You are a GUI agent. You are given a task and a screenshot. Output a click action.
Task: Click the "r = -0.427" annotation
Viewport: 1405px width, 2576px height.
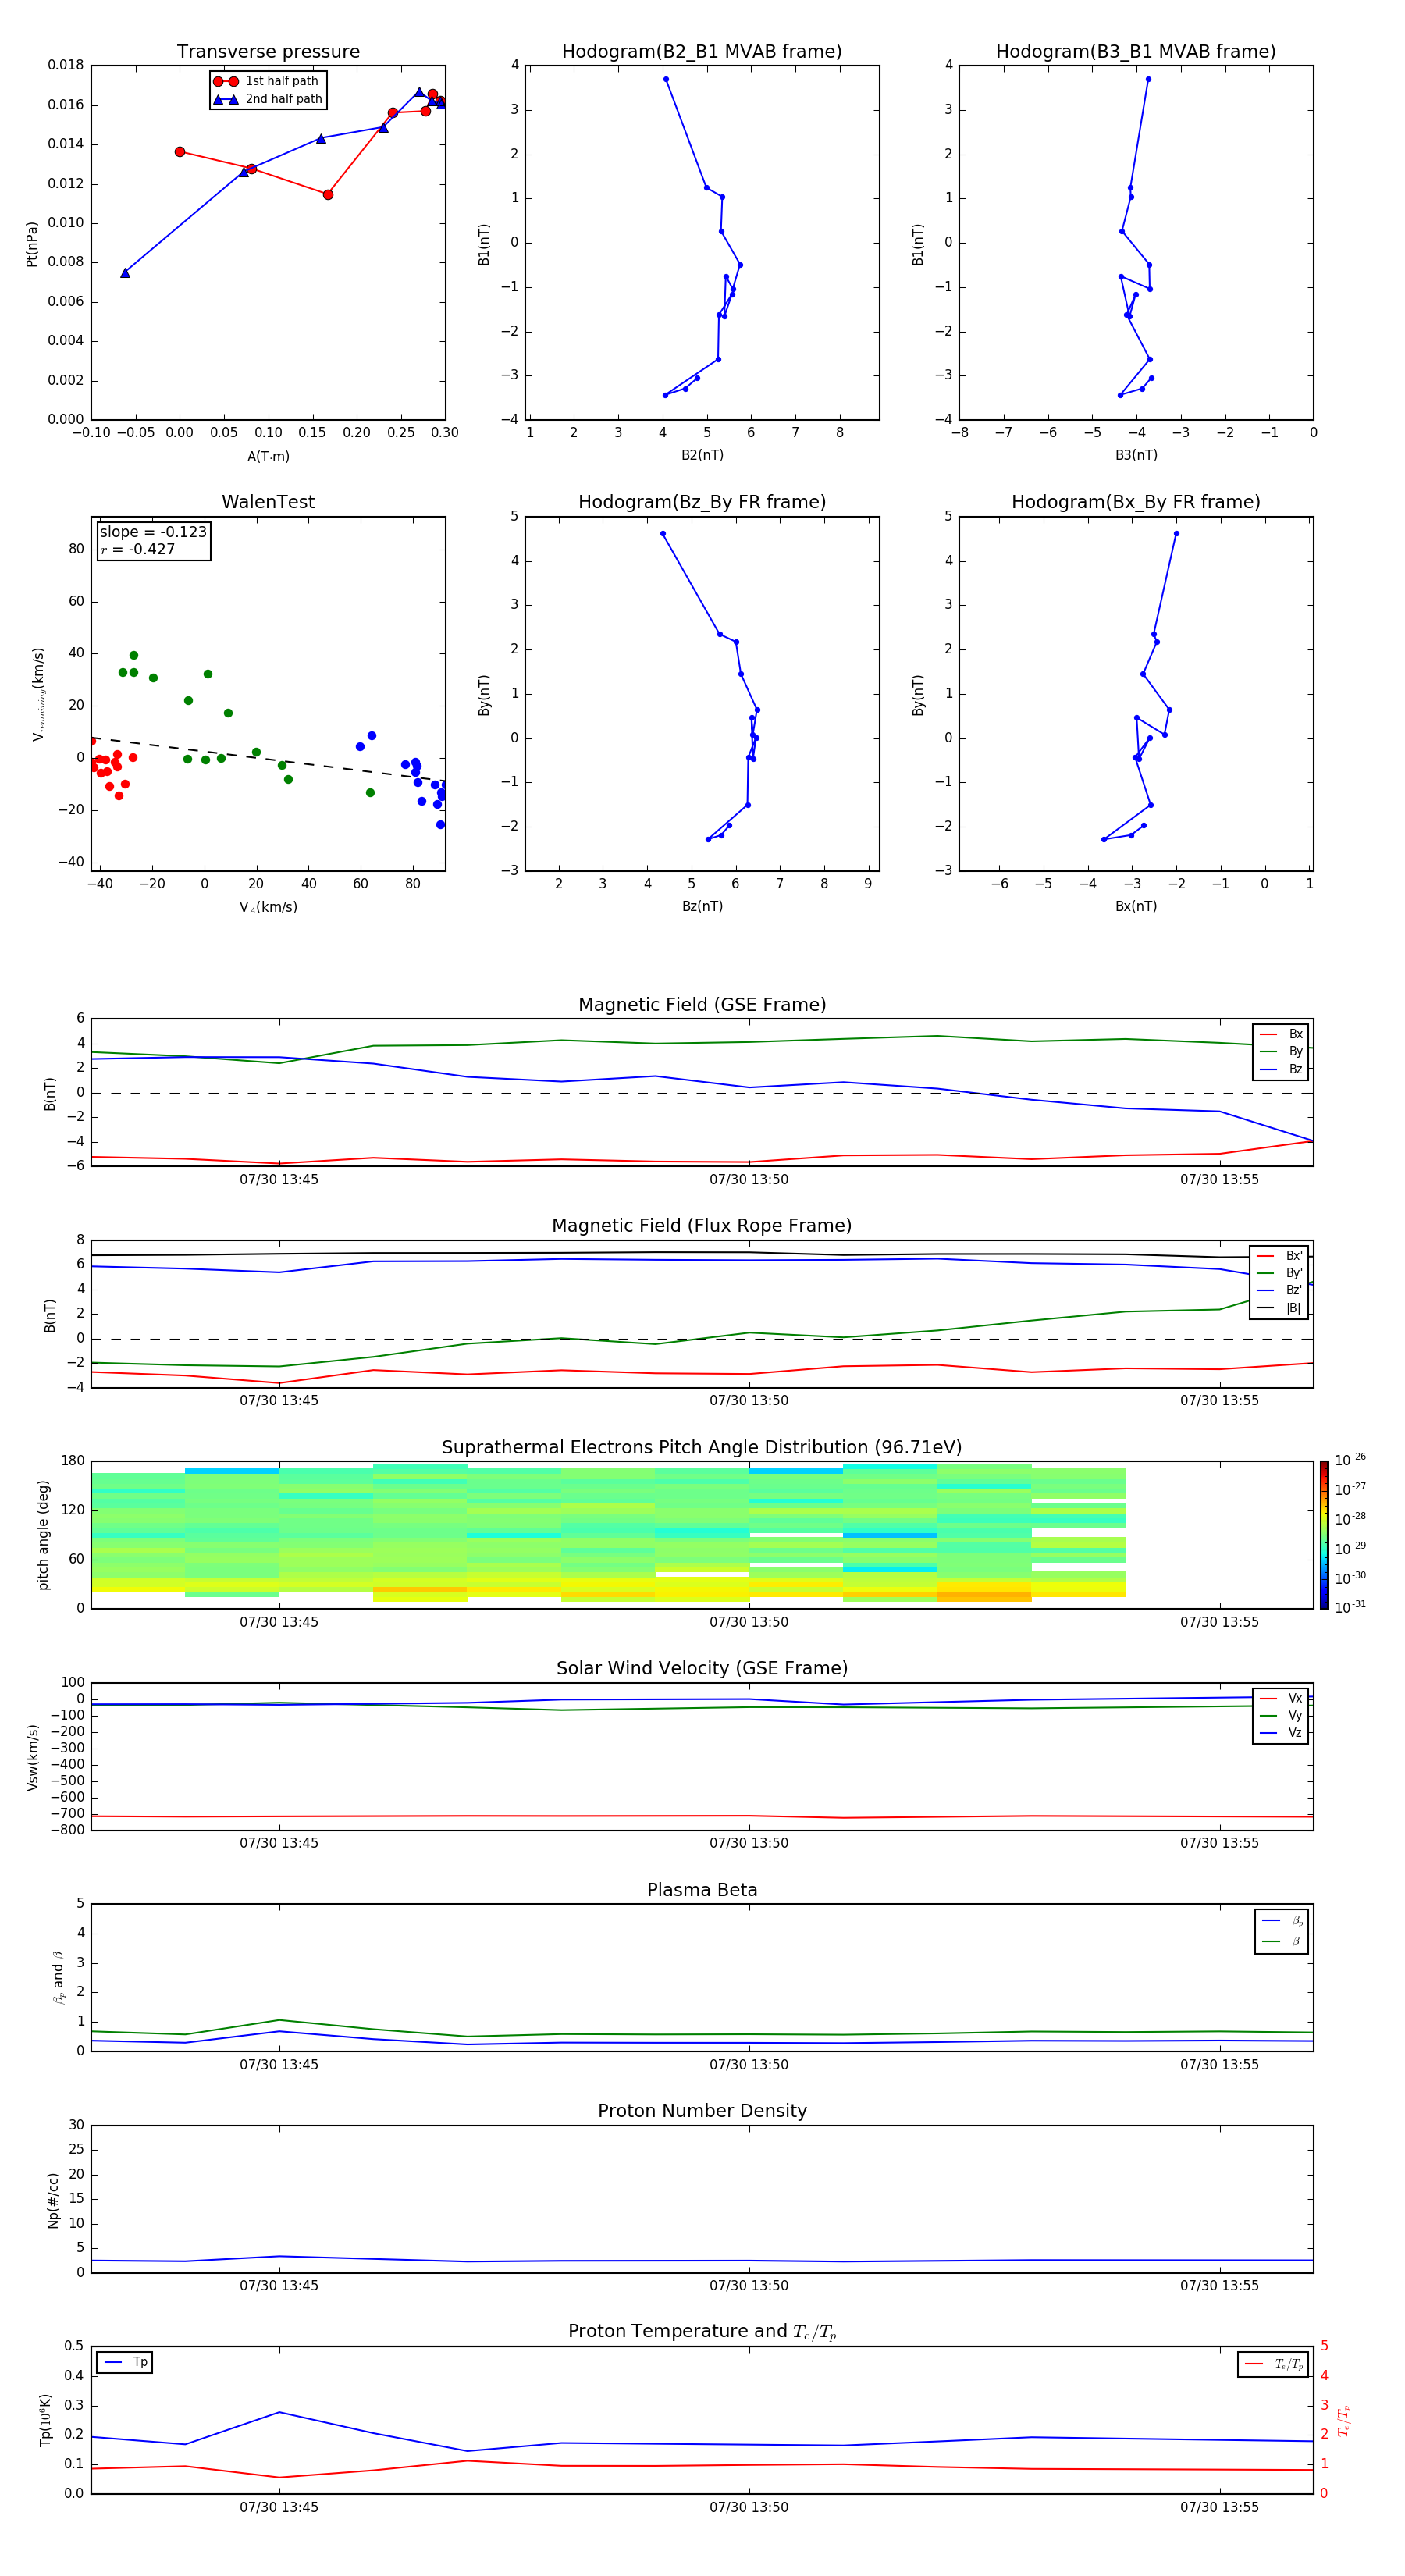(138, 549)
